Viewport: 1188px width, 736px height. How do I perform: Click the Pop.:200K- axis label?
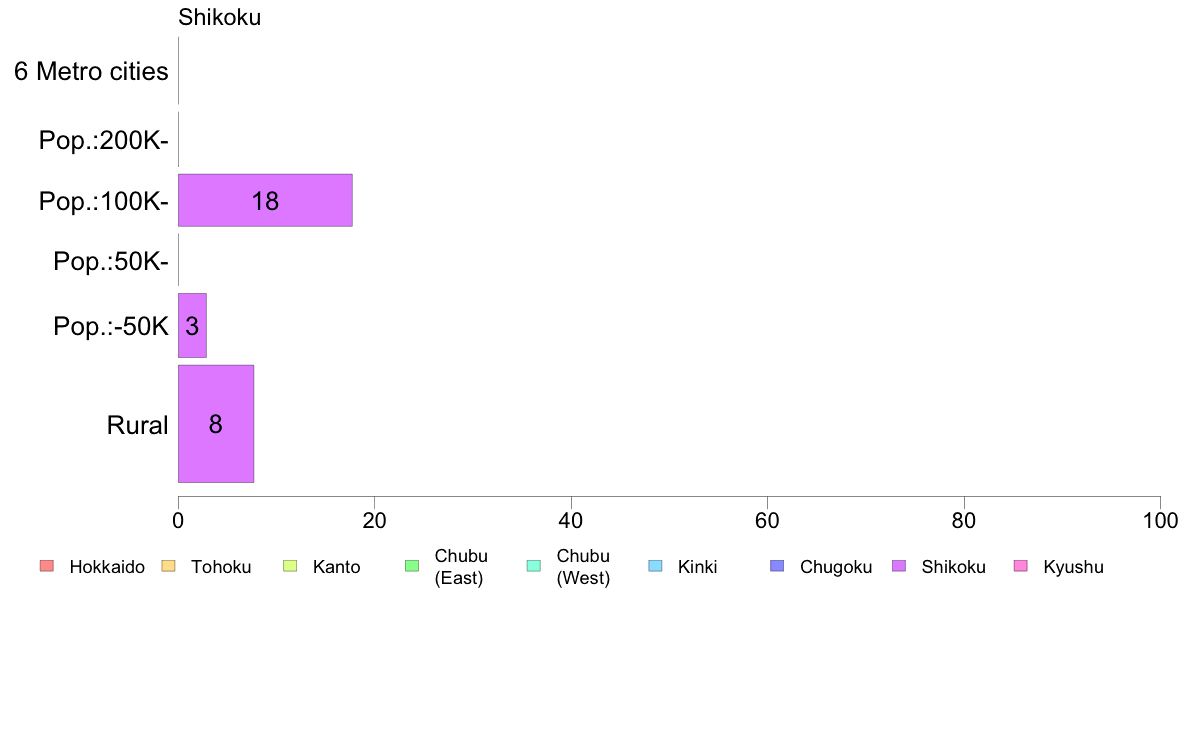104,140
